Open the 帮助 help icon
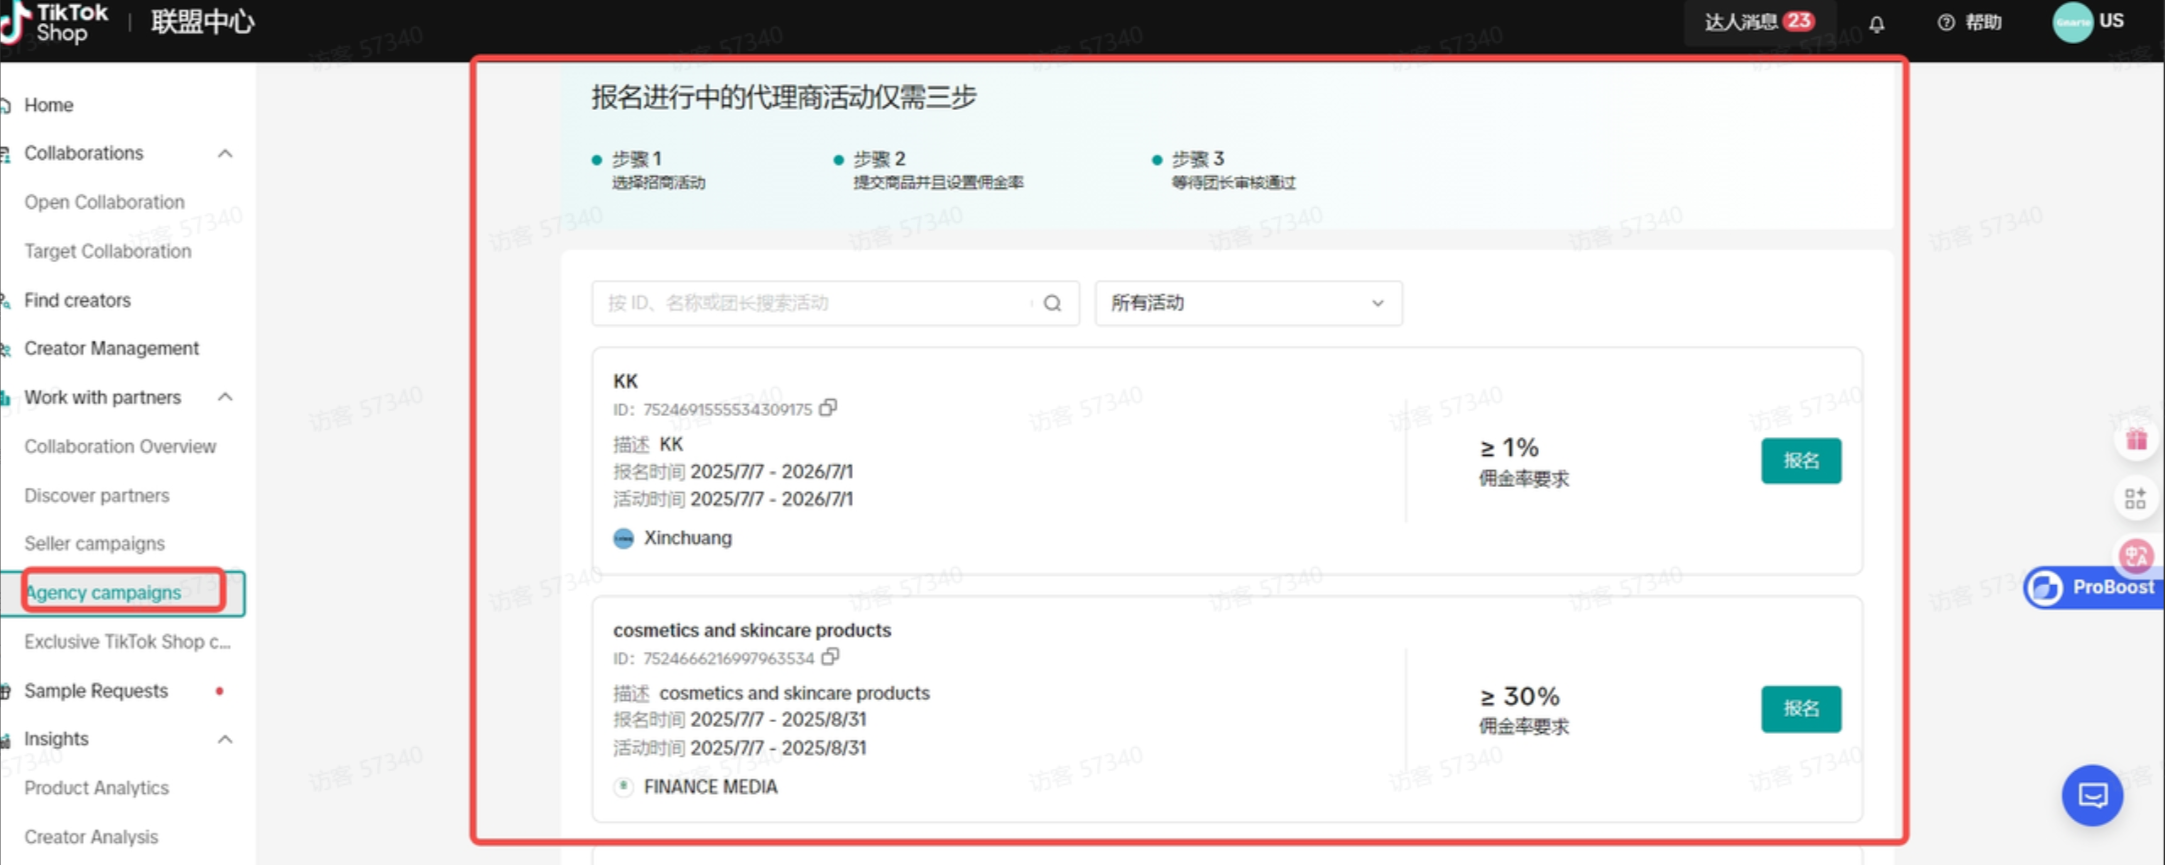The image size is (2165, 865). click(x=1945, y=22)
